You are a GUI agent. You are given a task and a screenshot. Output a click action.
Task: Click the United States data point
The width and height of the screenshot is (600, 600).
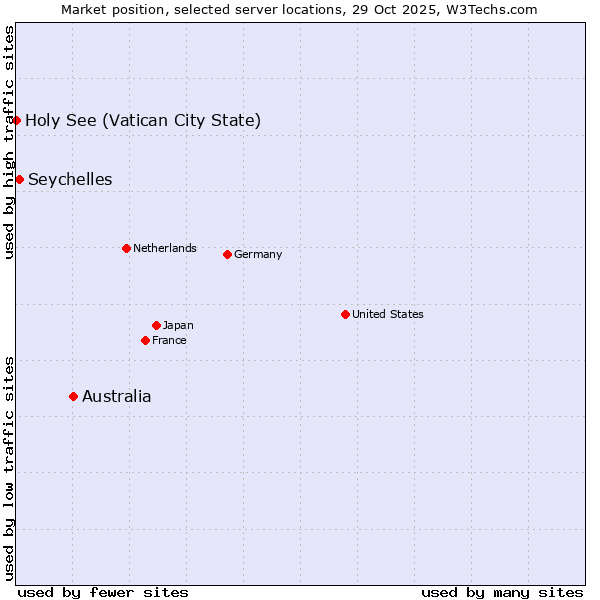[x=345, y=314]
